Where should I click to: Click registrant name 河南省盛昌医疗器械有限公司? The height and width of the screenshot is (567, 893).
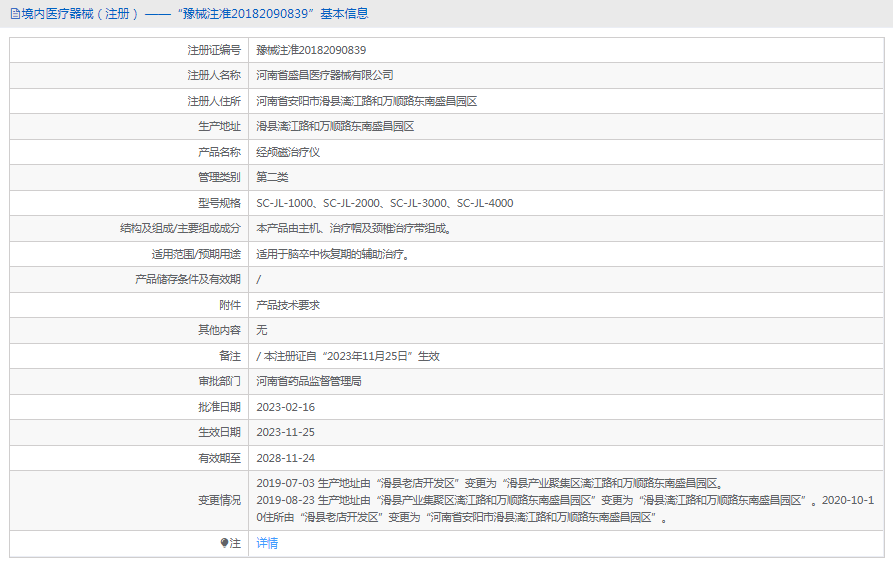(x=325, y=75)
